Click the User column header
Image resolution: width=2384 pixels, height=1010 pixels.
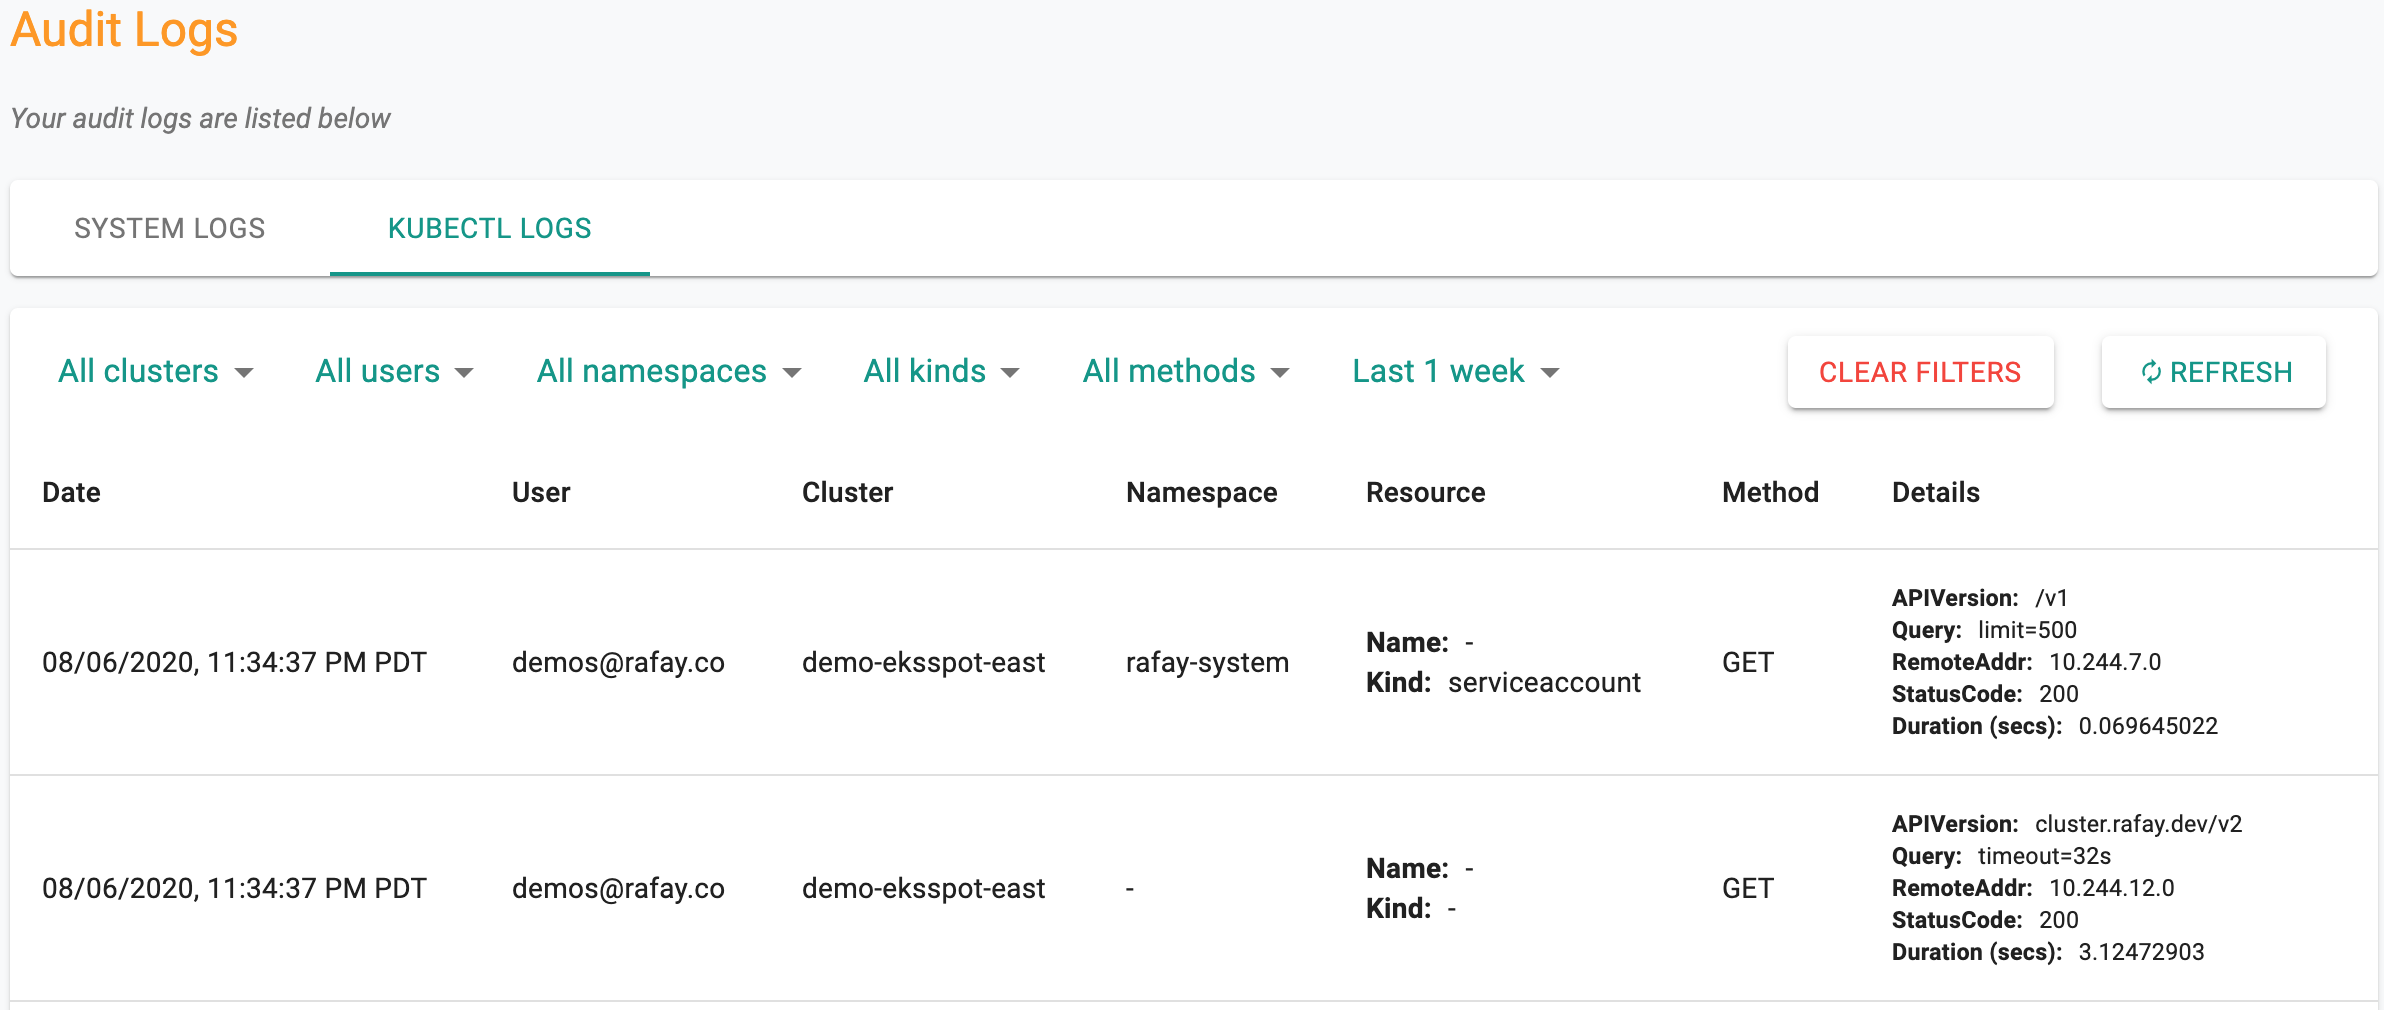click(x=541, y=492)
